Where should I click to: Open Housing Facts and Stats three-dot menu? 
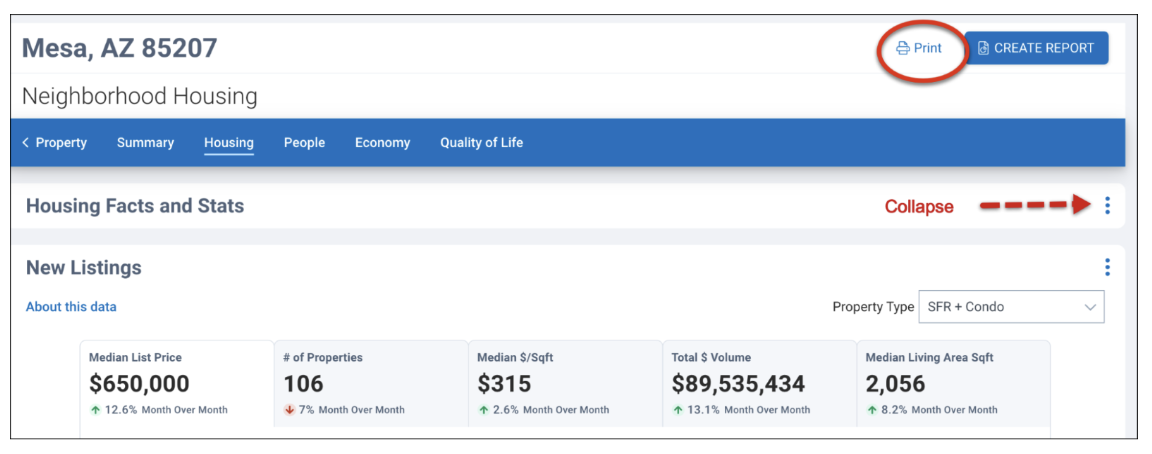point(1107,206)
